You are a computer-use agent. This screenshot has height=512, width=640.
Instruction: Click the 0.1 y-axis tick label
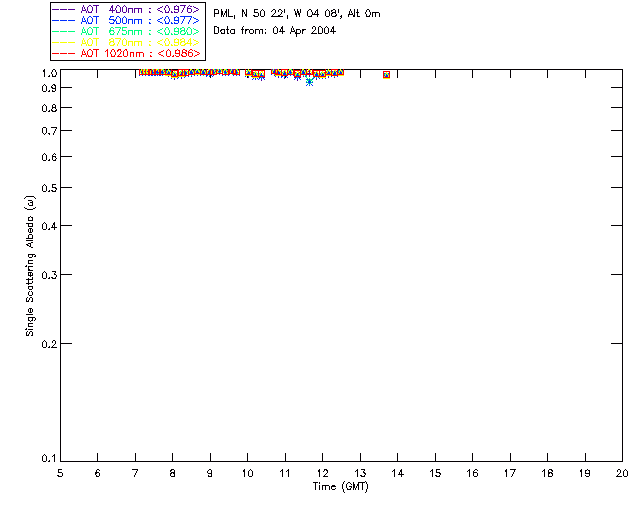click(x=49, y=459)
